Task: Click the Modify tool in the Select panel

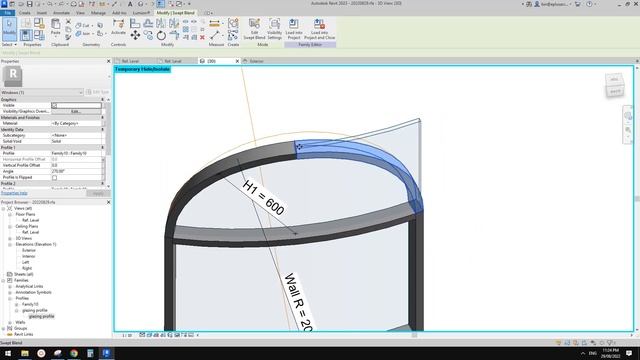Action: tap(9, 29)
